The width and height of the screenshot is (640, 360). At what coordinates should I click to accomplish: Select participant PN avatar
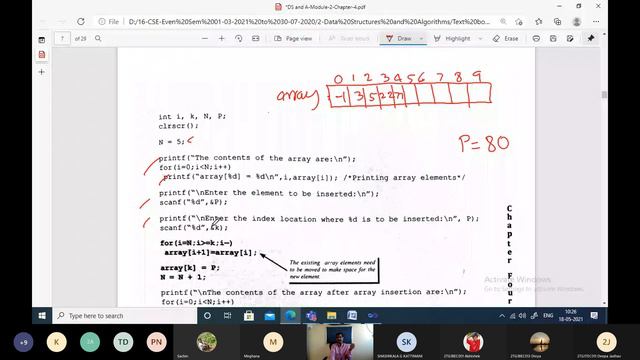coord(156,342)
